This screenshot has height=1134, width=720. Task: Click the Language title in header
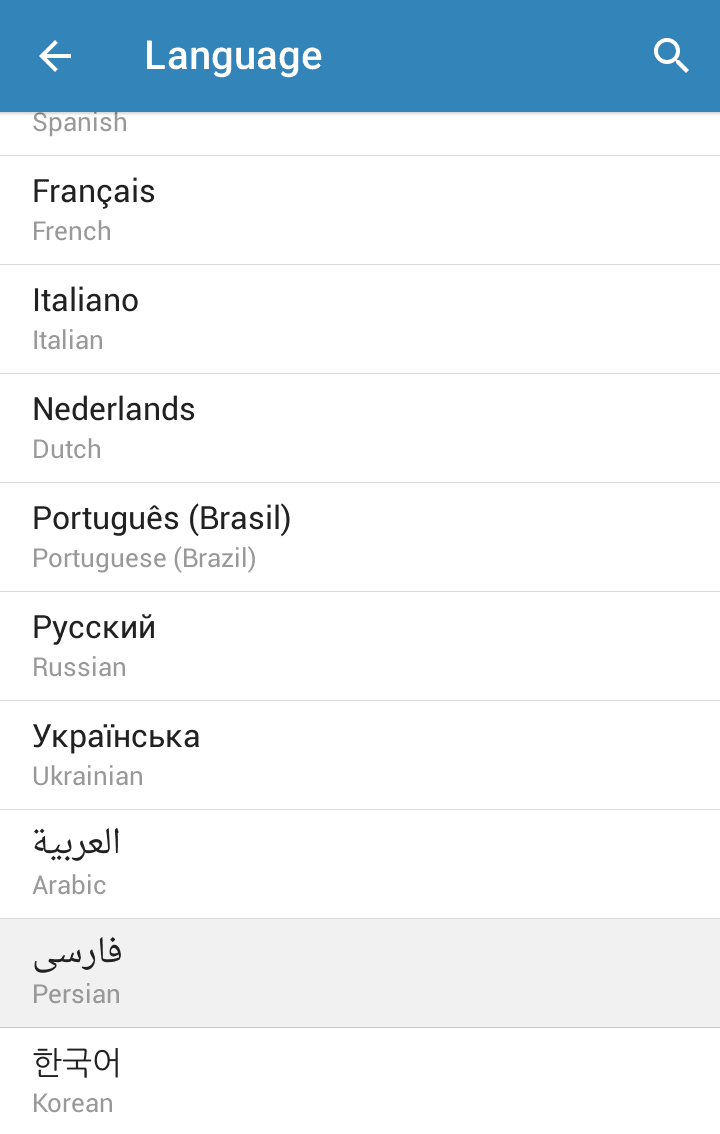pos(233,56)
